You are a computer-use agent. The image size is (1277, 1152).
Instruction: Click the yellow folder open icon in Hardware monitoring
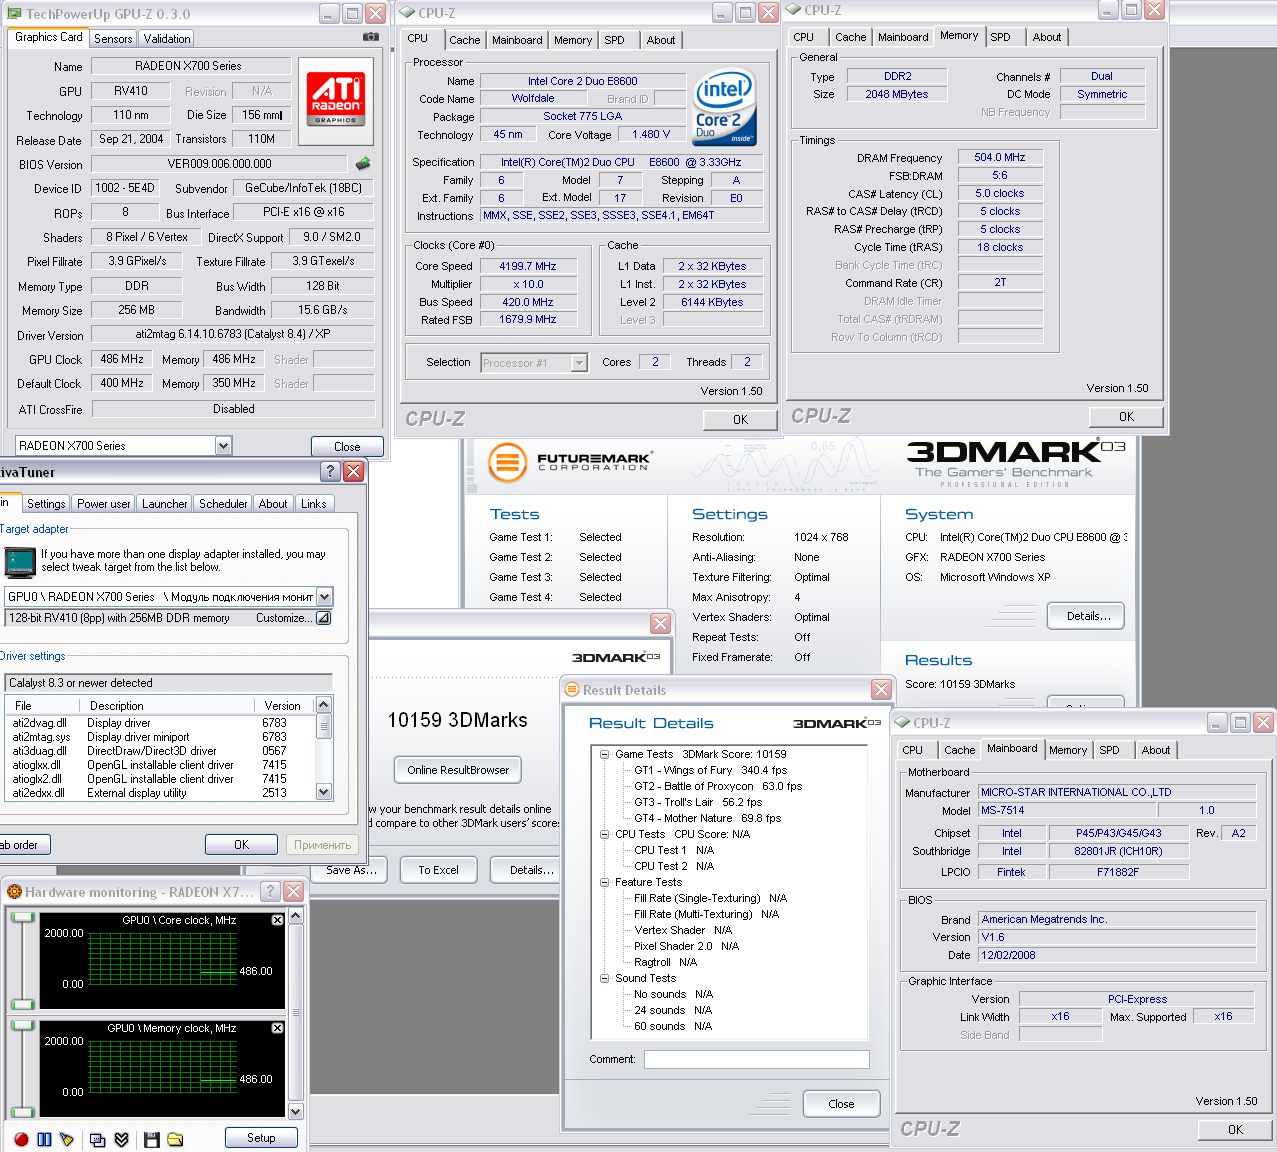(175, 1139)
